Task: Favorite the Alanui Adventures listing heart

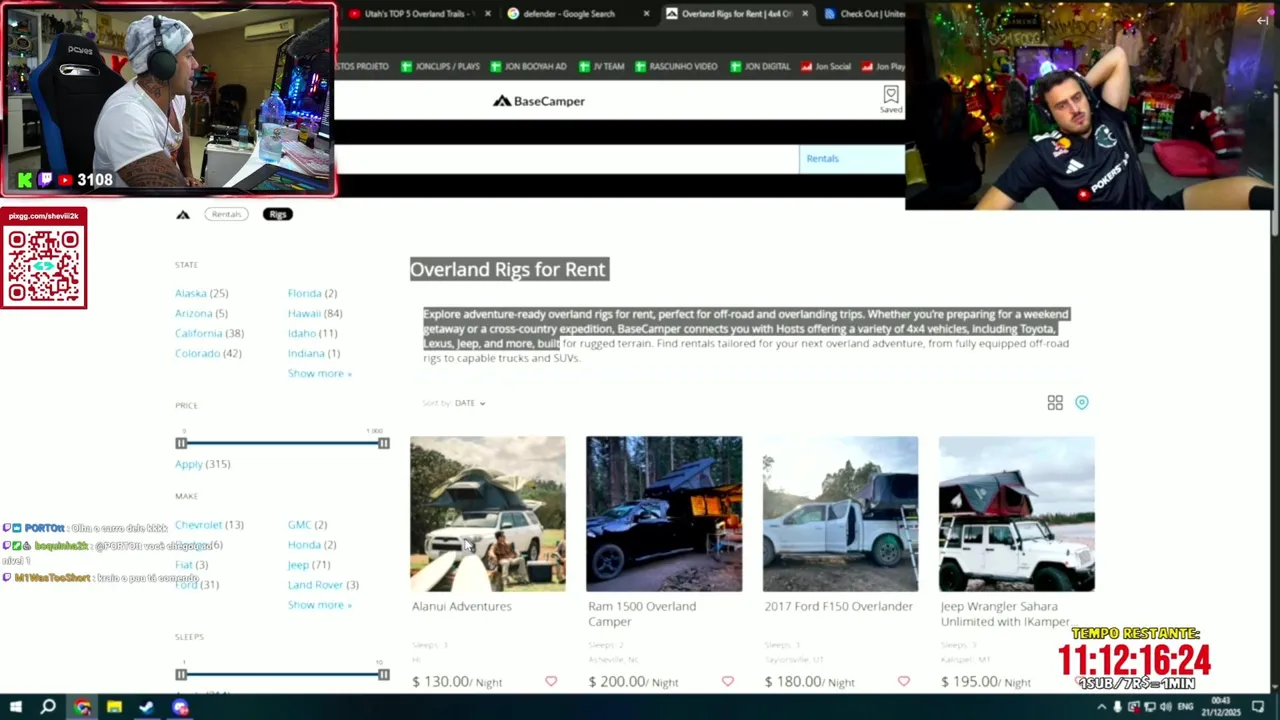Action: pos(551,681)
